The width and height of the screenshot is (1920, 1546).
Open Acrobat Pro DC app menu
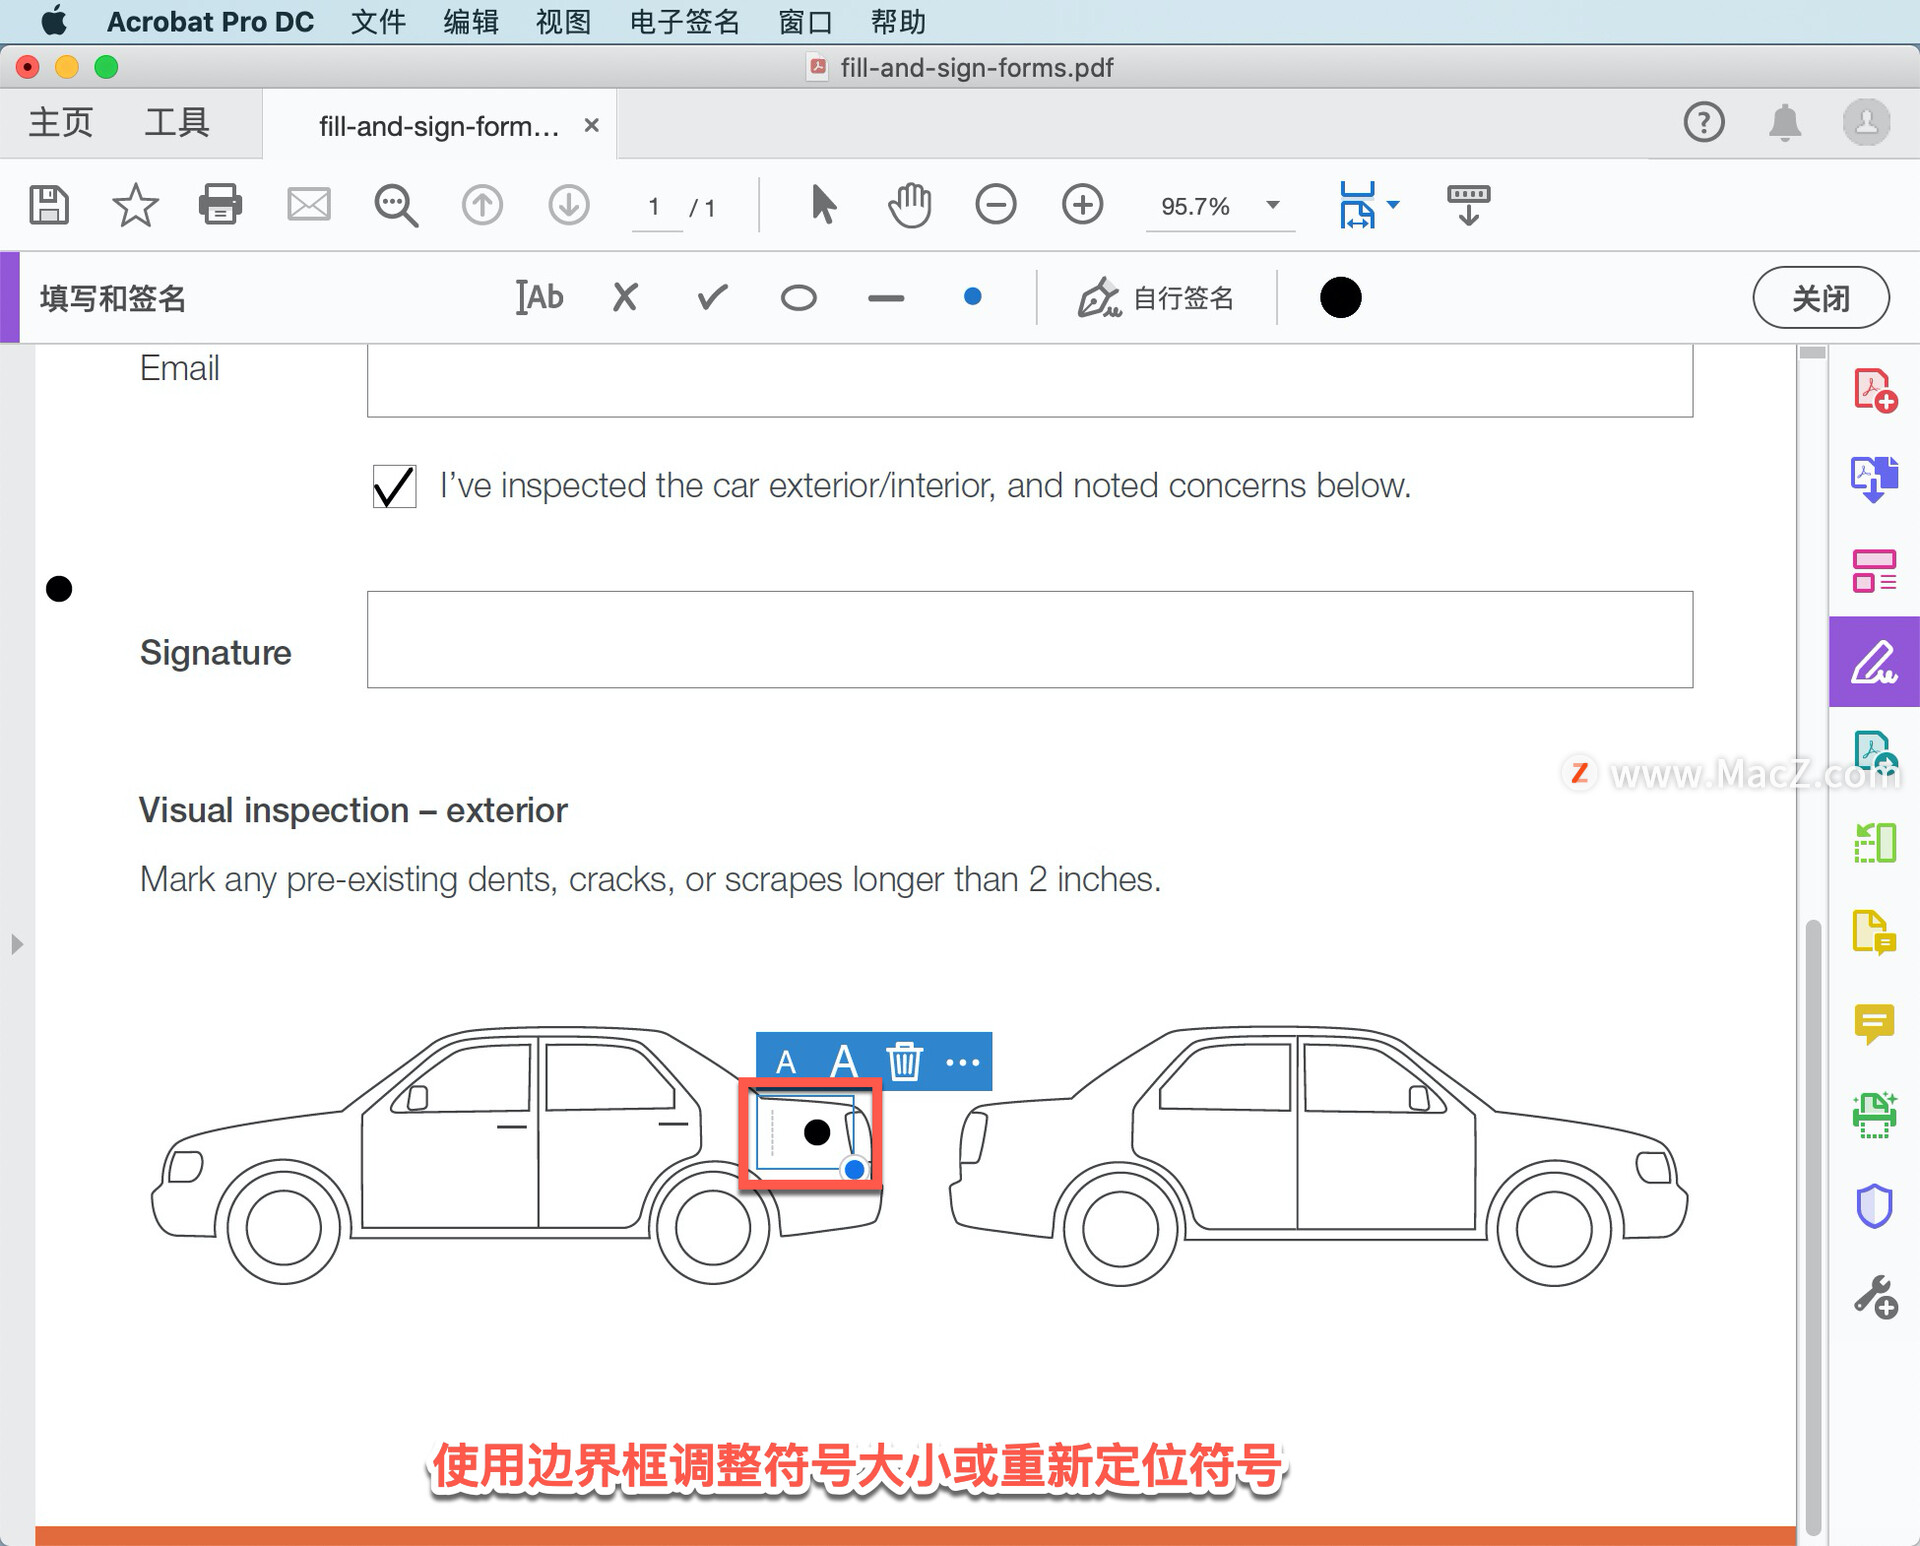pyautogui.click(x=210, y=21)
